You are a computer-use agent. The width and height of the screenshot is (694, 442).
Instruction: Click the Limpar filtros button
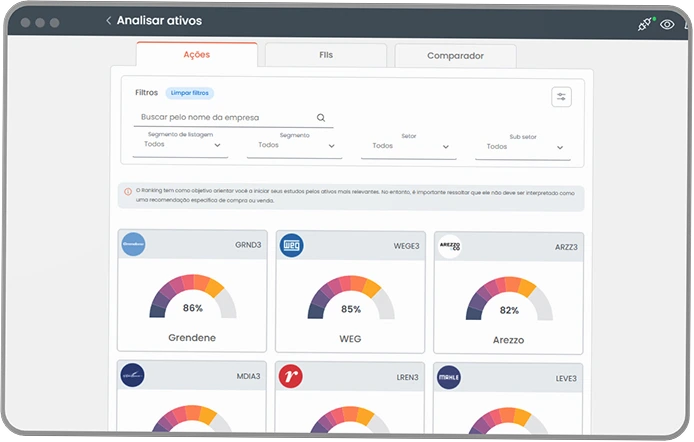pyautogui.click(x=190, y=93)
